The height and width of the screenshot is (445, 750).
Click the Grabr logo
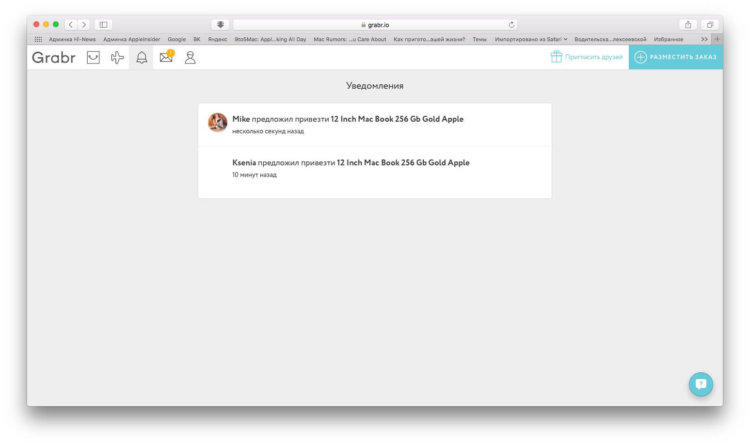pyautogui.click(x=54, y=57)
